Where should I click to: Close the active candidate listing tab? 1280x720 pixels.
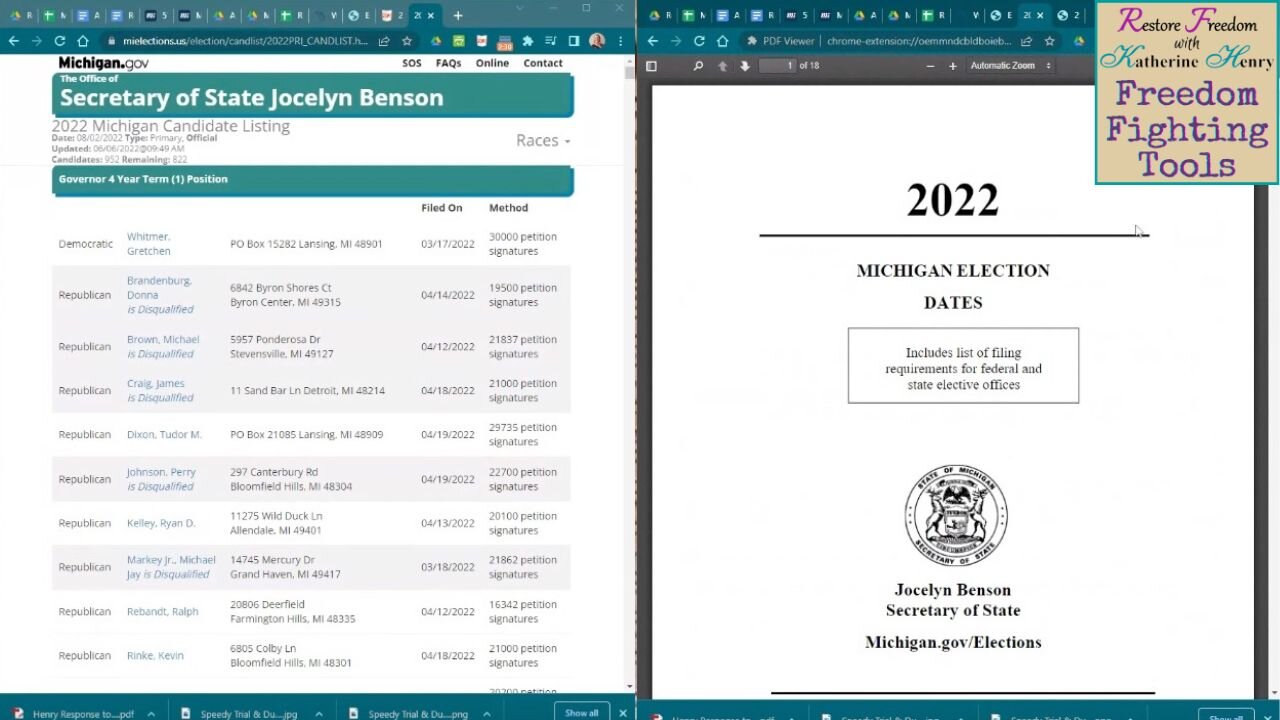(431, 16)
